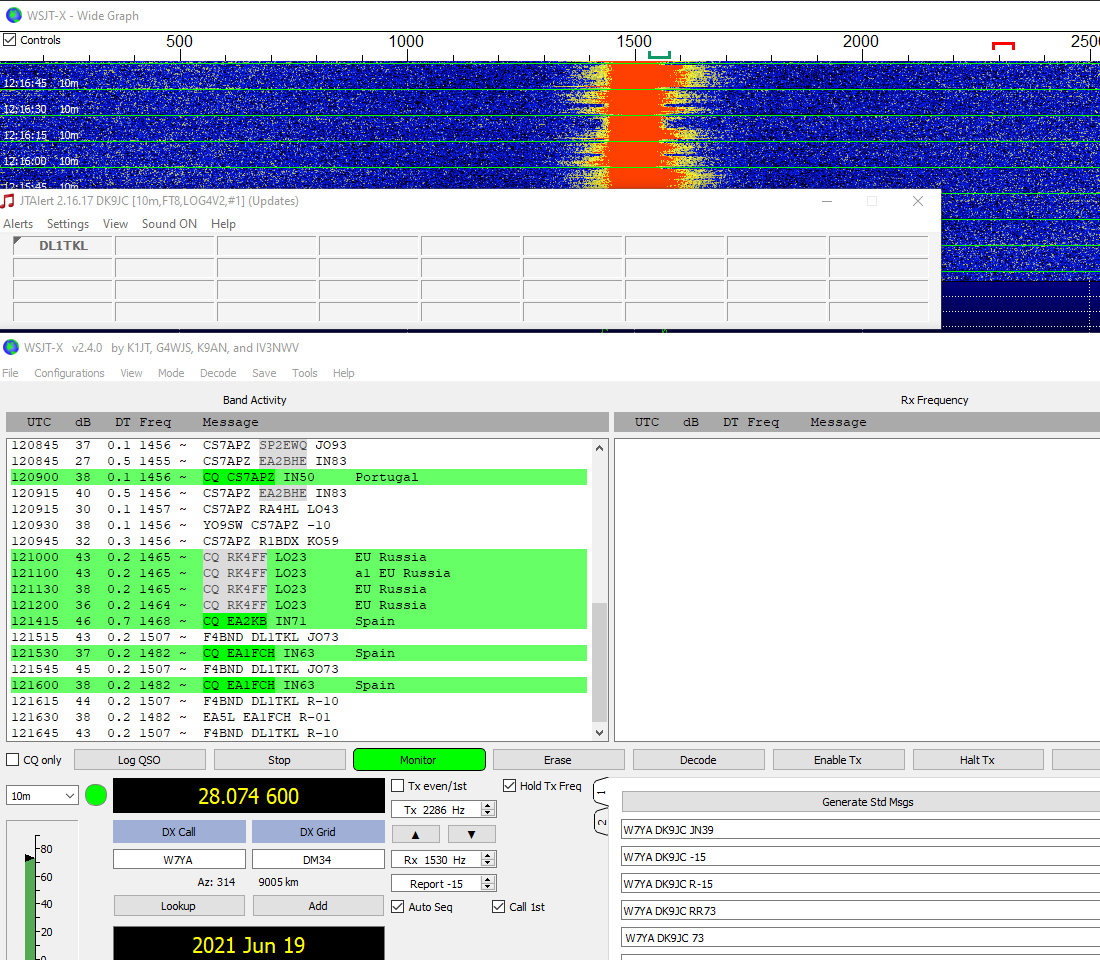Click the up arrow button under Tx frequency
The width and height of the screenshot is (1100, 960).
(415, 834)
